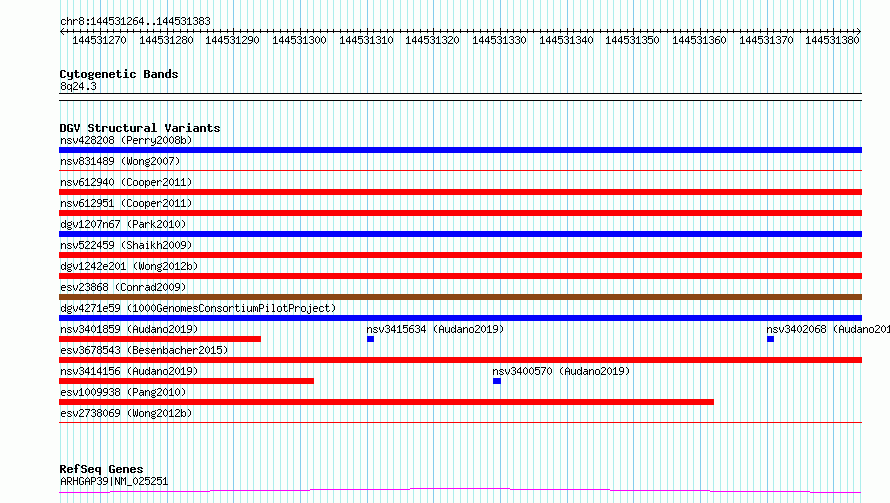This screenshot has width=890, height=503.
Task: Select the red esv1009938 variant bar
Action: pyautogui.click(x=387, y=402)
